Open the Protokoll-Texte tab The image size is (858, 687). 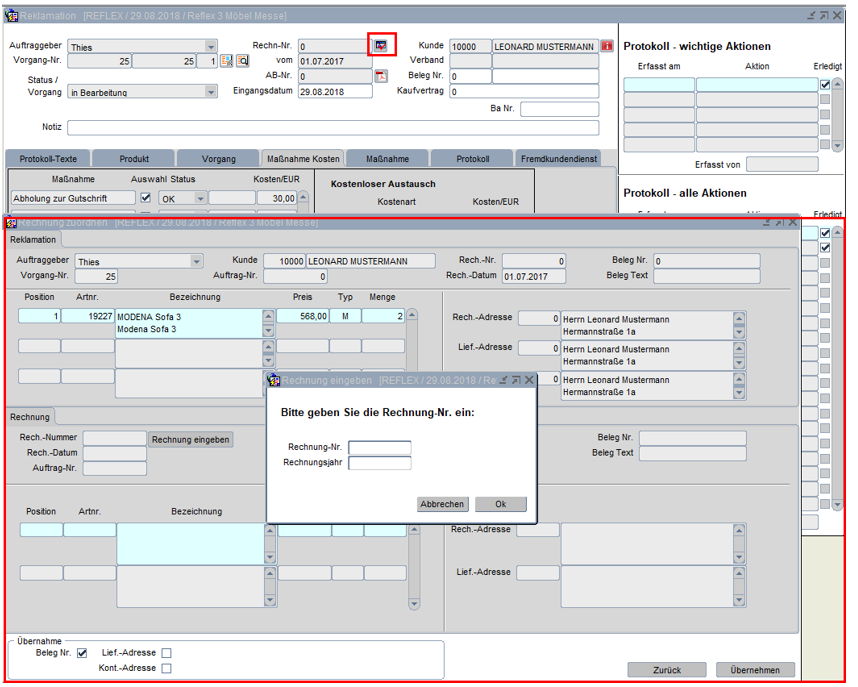pos(46,159)
